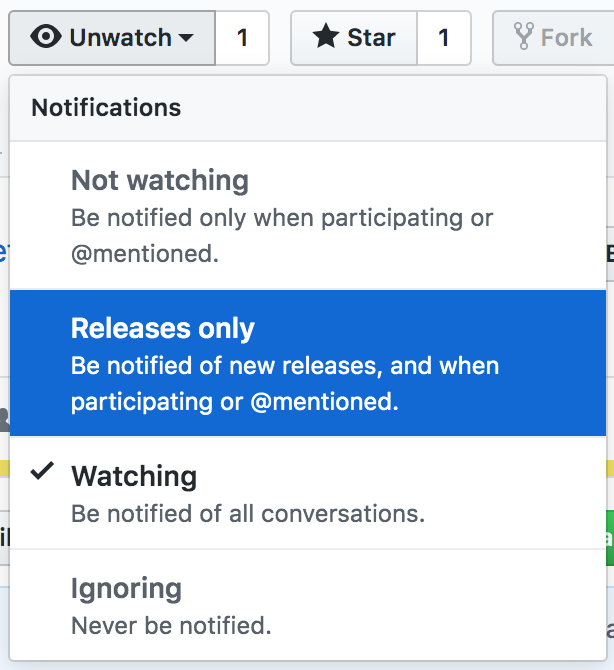
Task: Select the Not watching option
Action: pos(308,216)
